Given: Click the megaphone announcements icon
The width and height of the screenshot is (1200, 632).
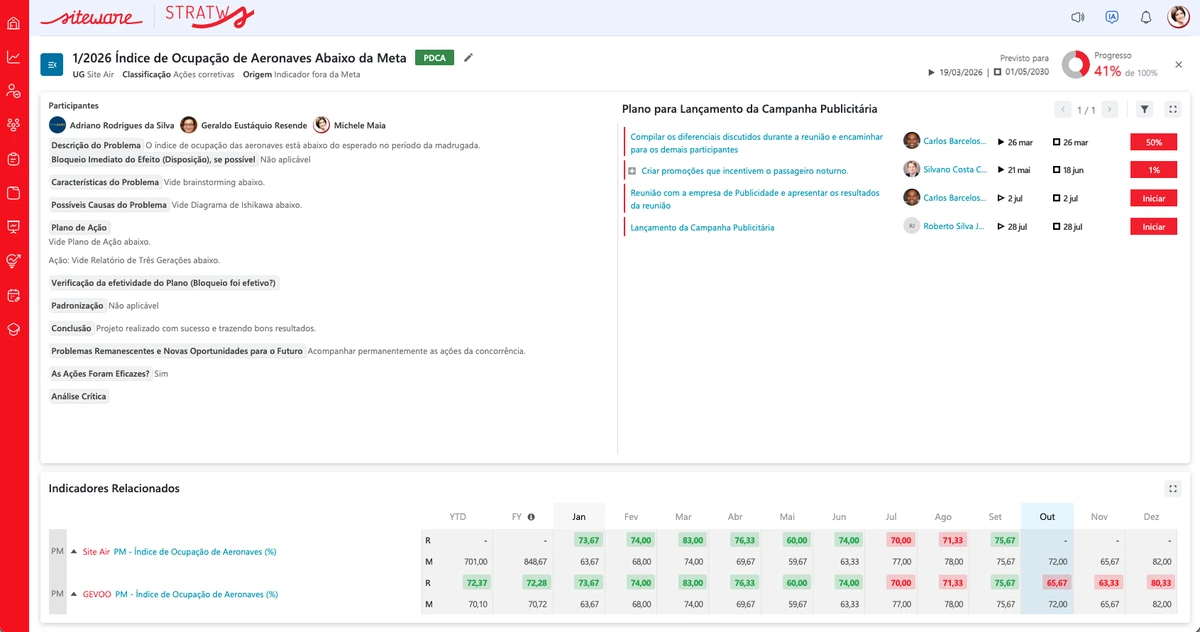Looking at the screenshot, I should 1078,17.
